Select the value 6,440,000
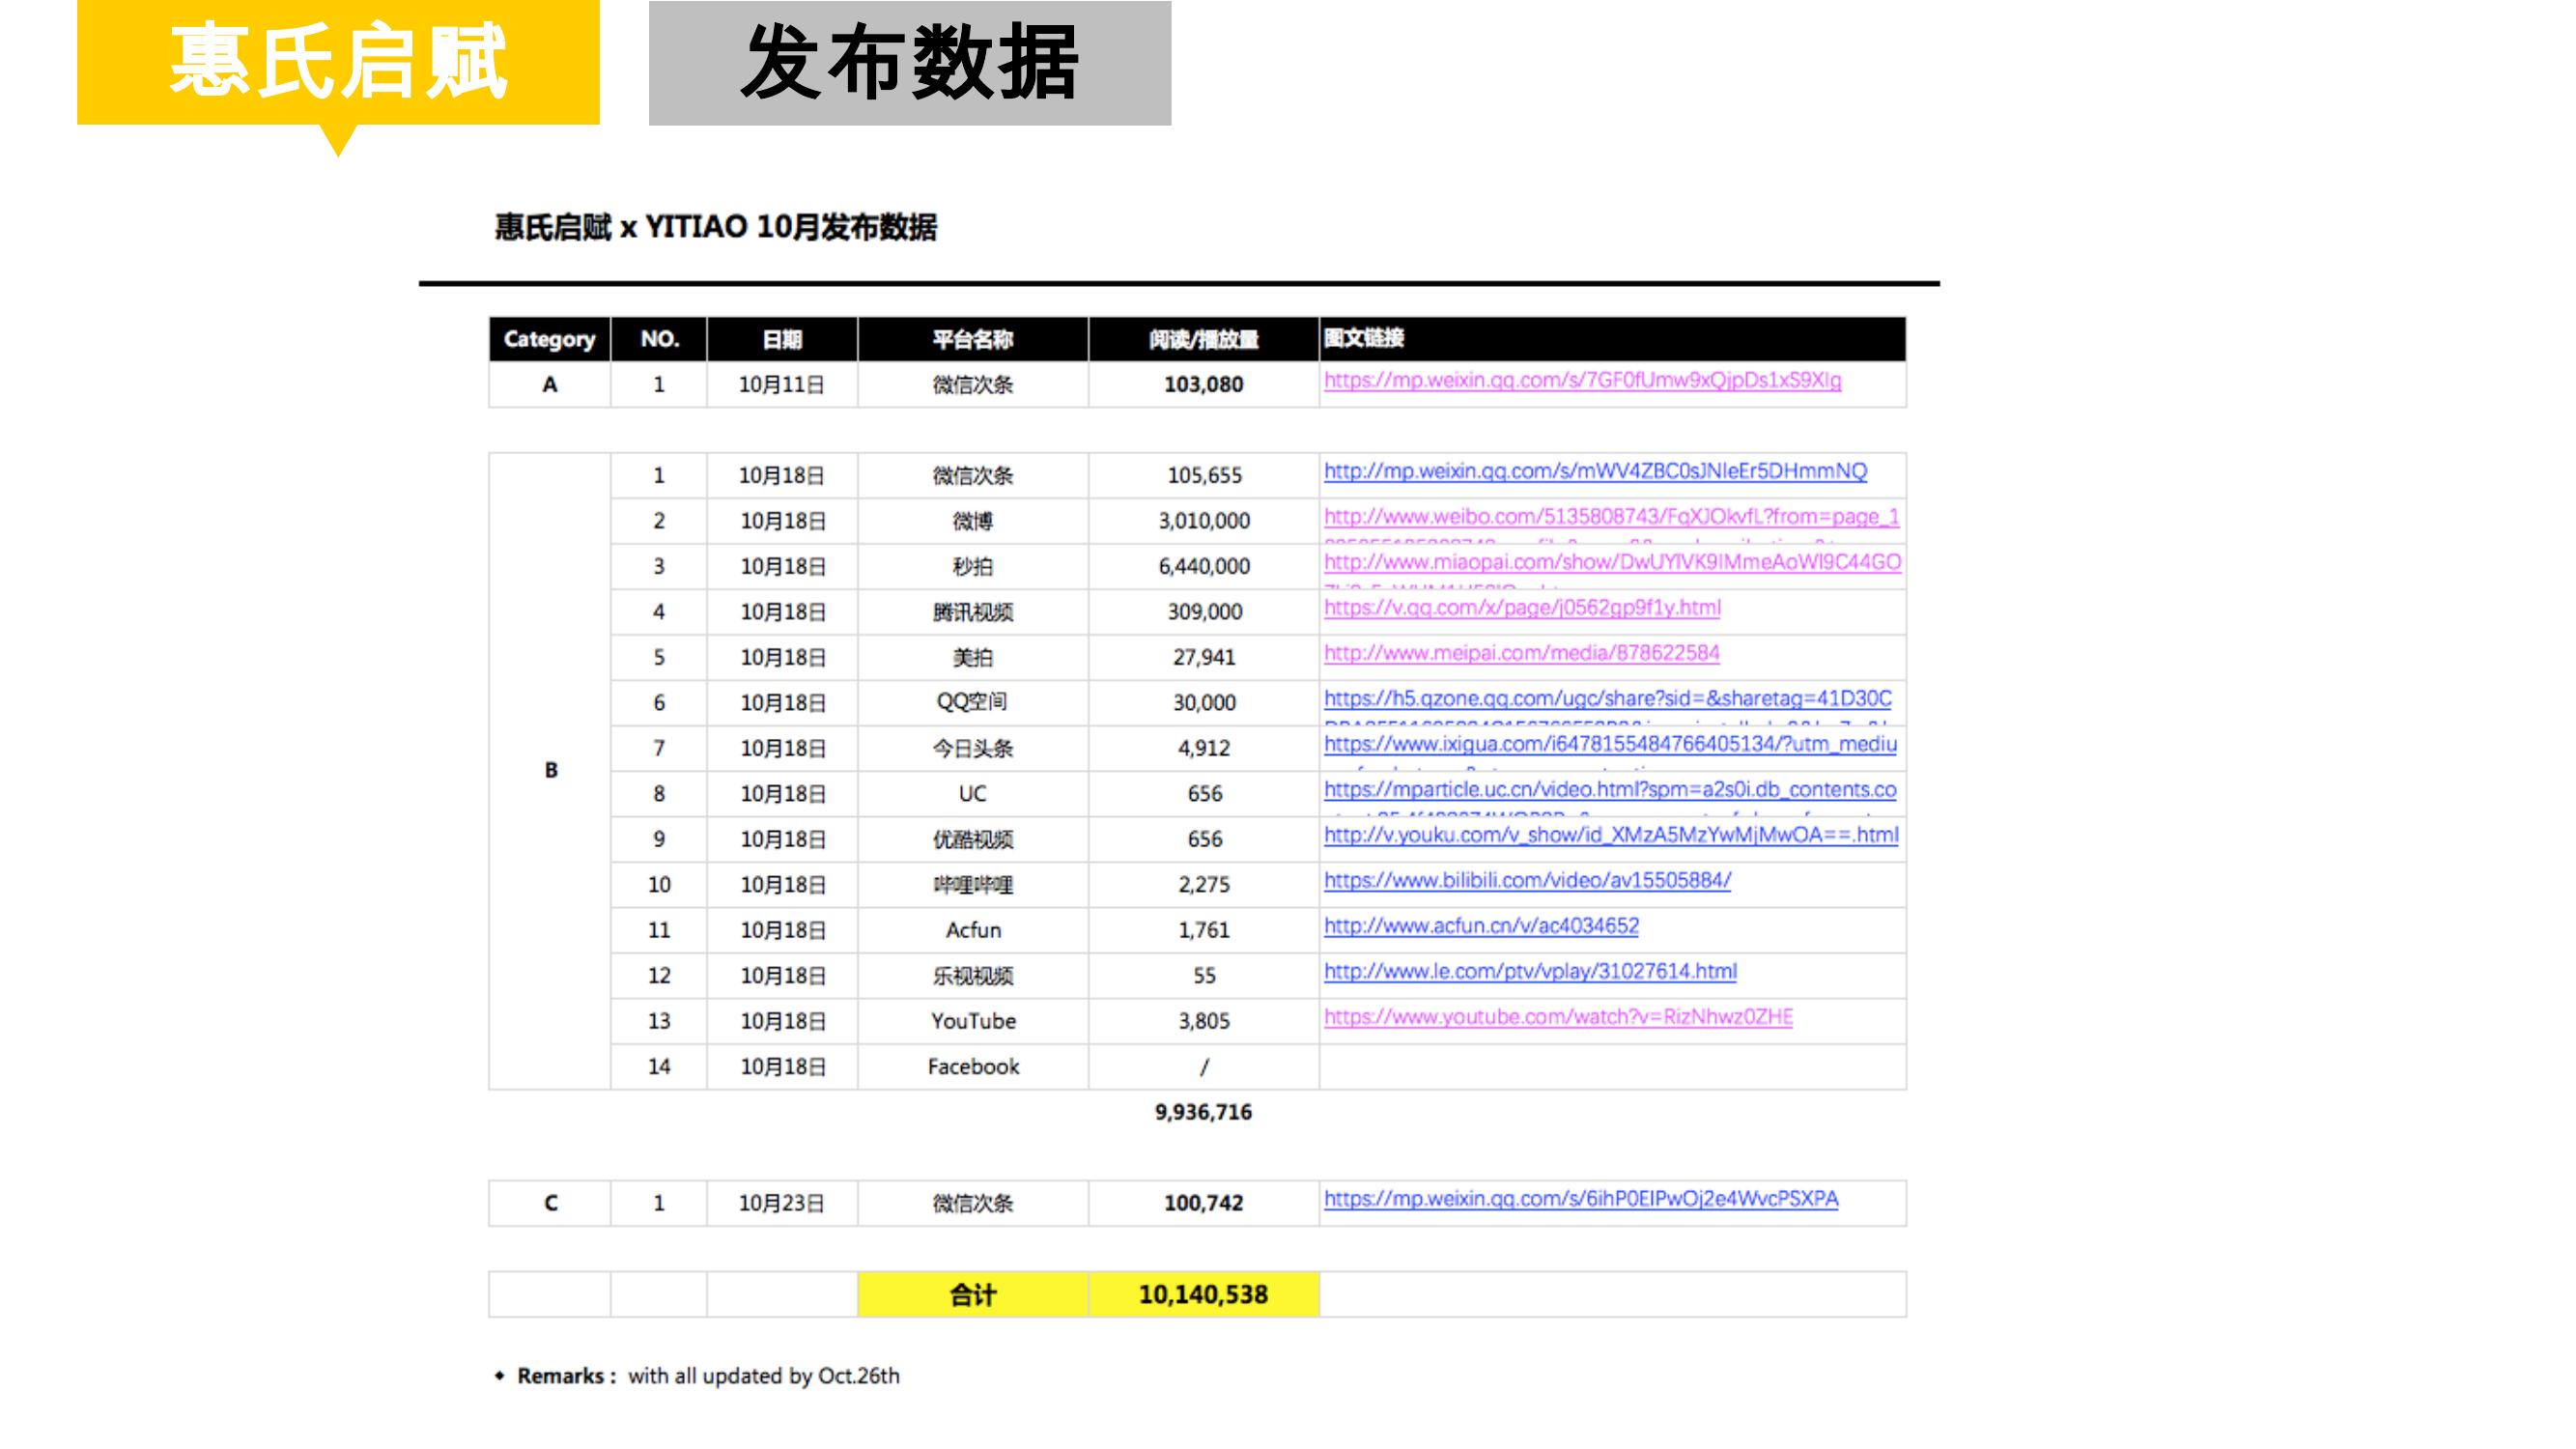Image resolution: width=2576 pixels, height=1449 pixels. click(x=1205, y=566)
